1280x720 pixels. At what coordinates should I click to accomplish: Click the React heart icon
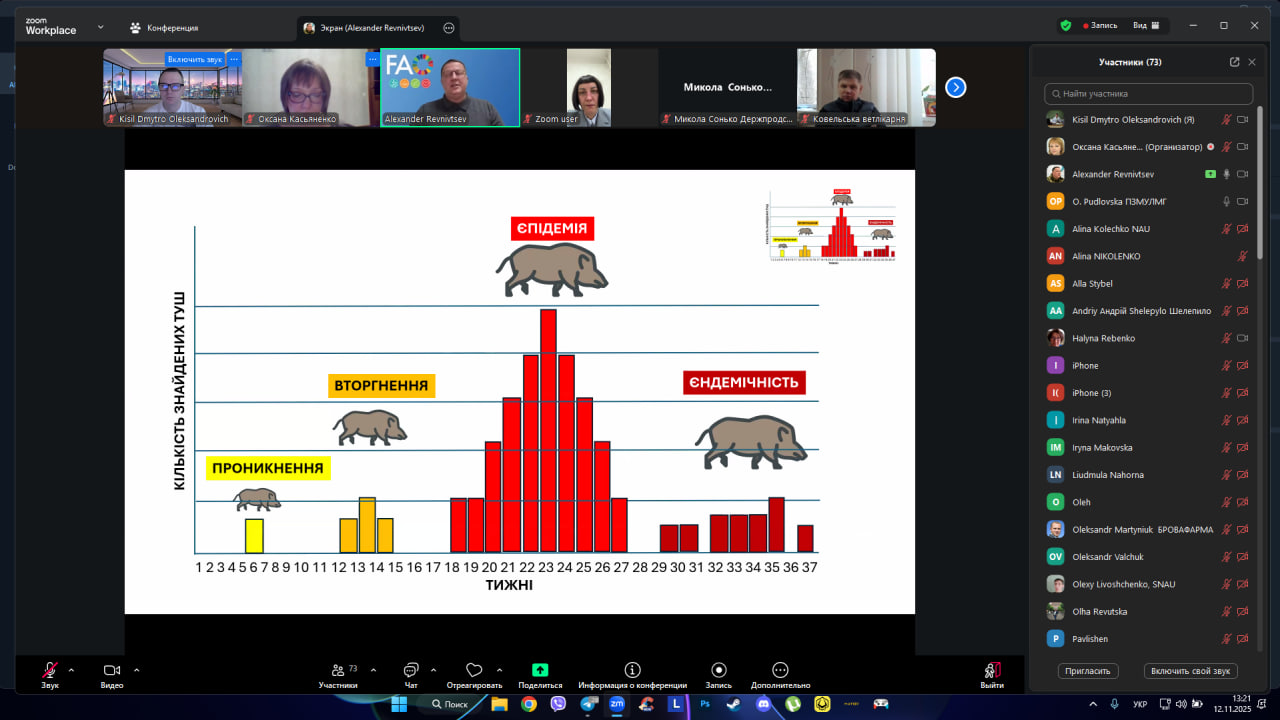tap(474, 670)
